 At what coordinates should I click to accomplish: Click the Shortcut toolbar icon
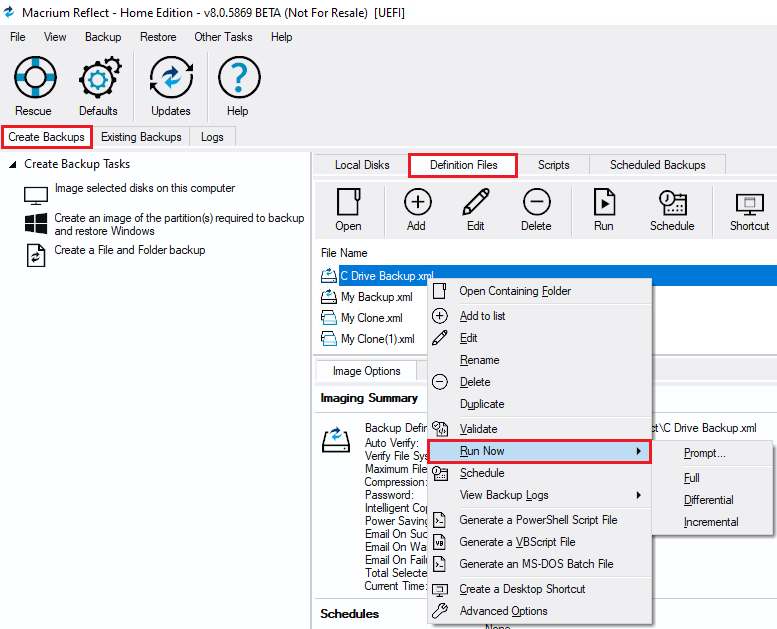(x=750, y=204)
